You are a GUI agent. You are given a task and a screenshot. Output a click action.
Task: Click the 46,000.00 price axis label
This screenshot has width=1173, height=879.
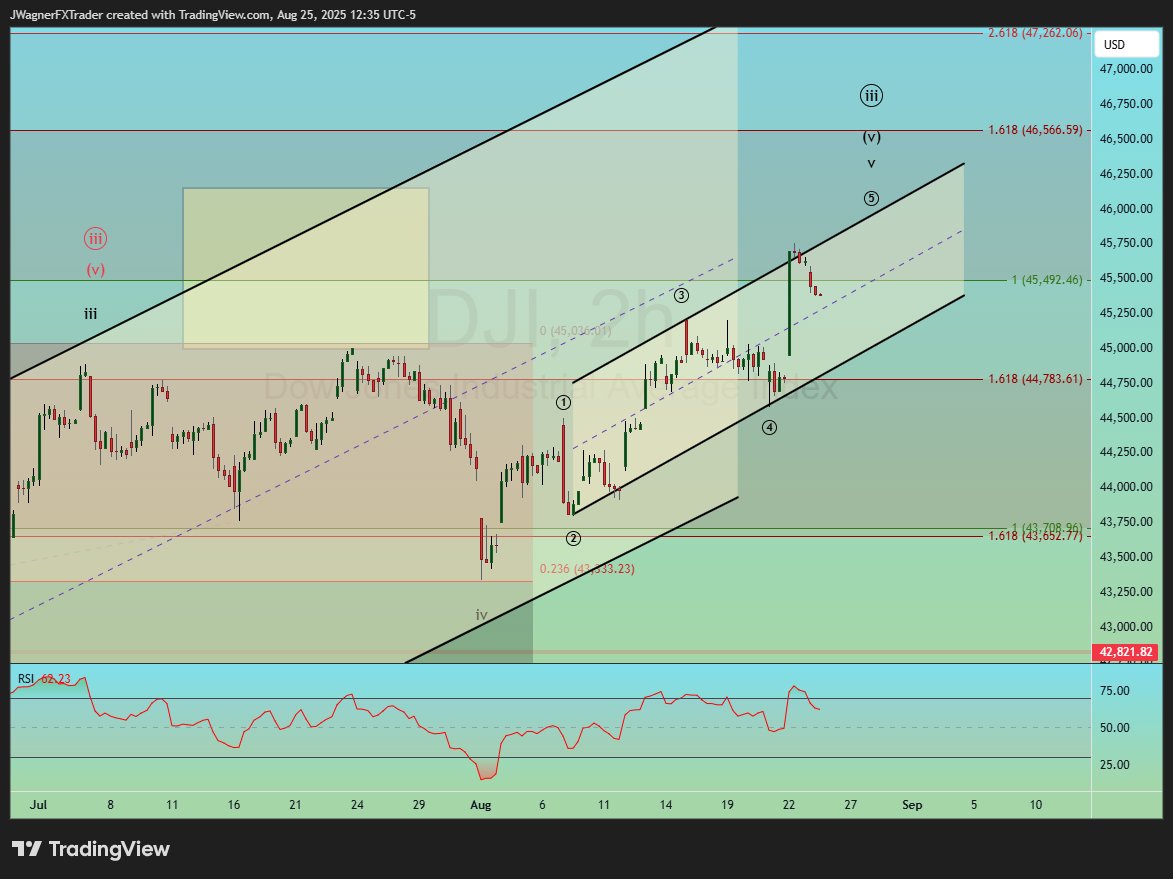(1125, 209)
